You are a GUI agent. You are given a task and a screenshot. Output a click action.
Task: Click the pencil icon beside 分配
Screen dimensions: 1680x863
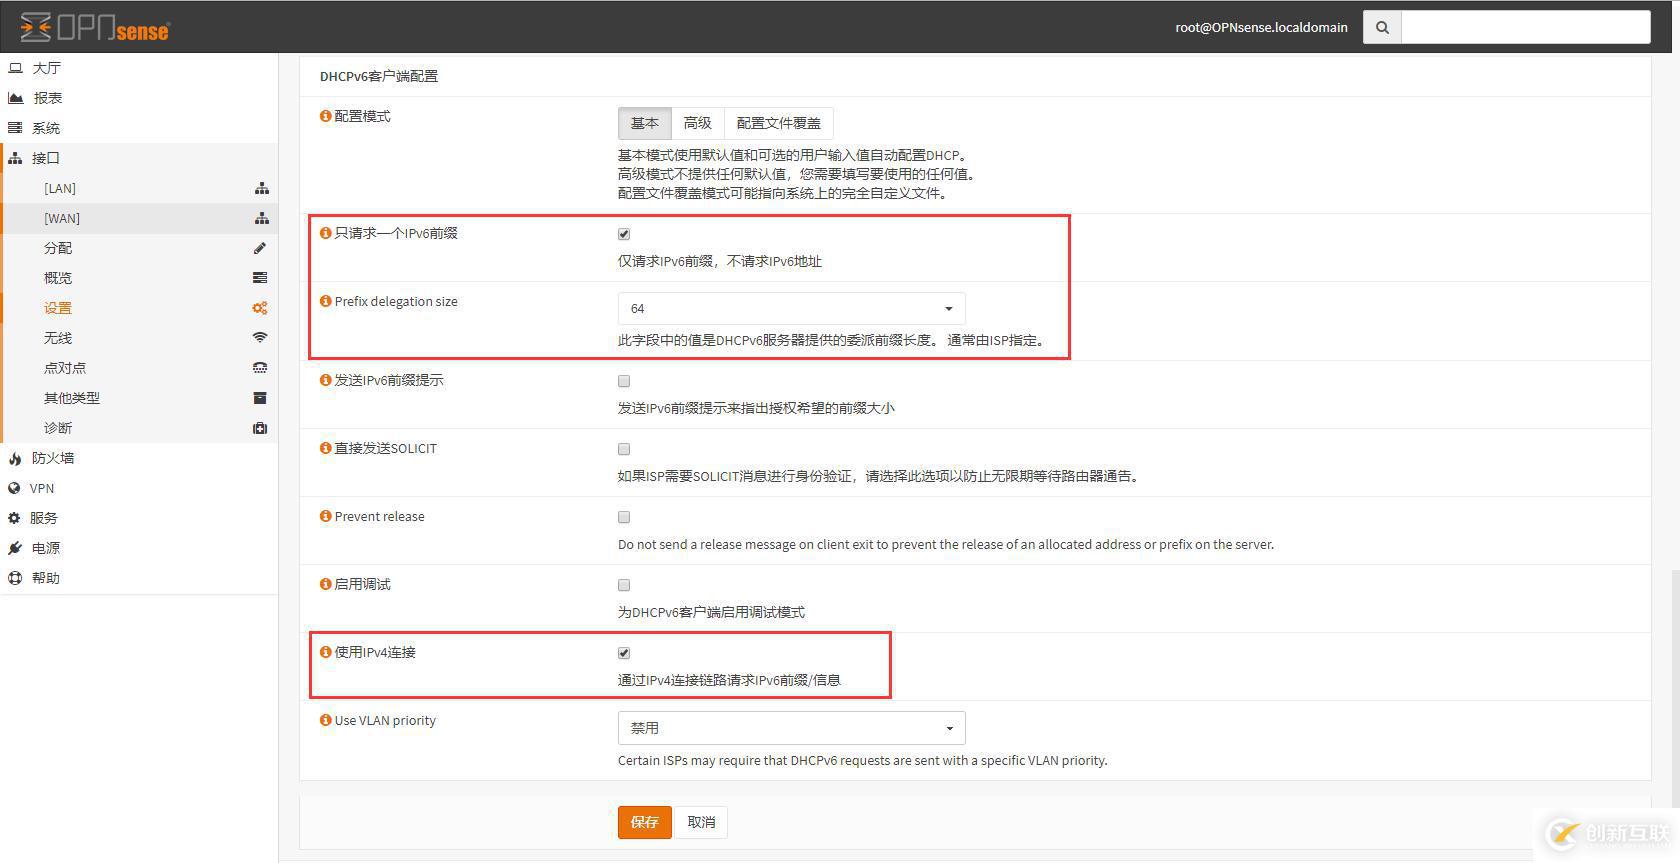[x=260, y=248]
